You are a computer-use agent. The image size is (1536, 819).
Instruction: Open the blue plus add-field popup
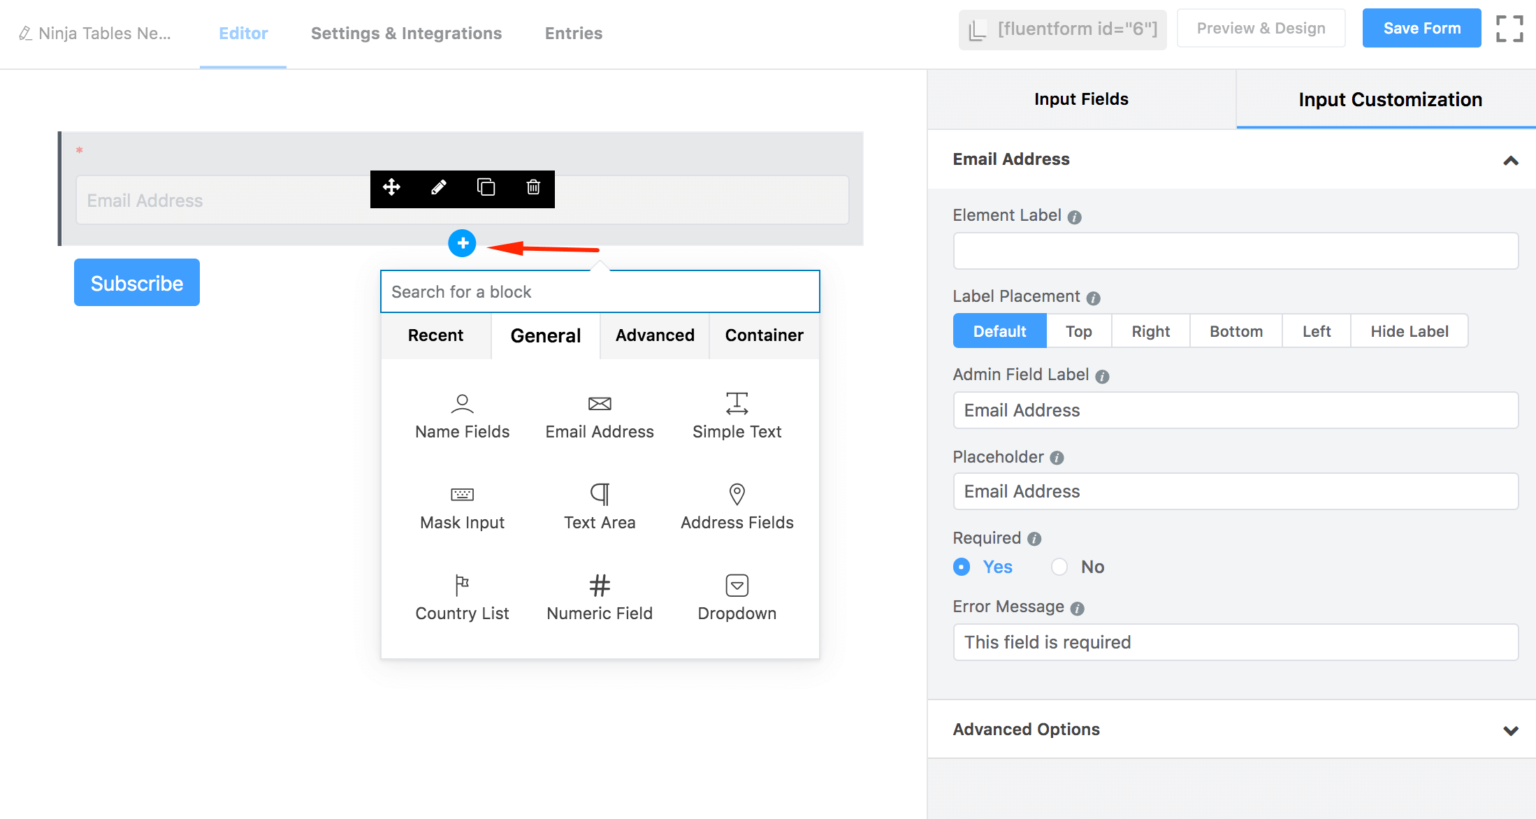pos(462,243)
